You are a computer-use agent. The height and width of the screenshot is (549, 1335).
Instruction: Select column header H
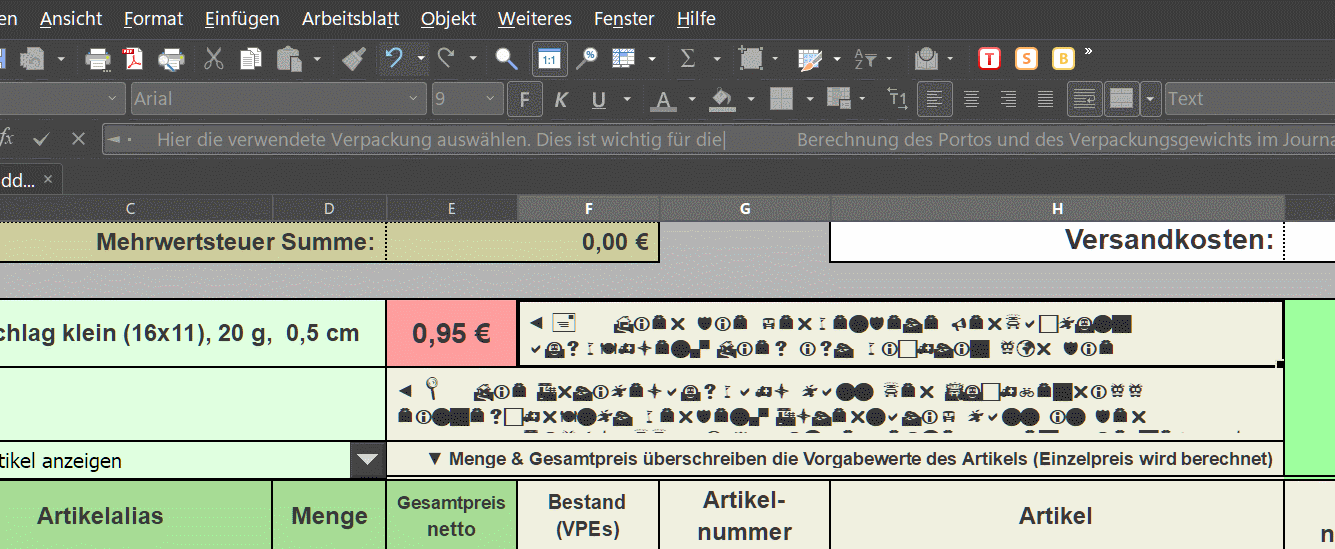pyautogui.click(x=1057, y=208)
